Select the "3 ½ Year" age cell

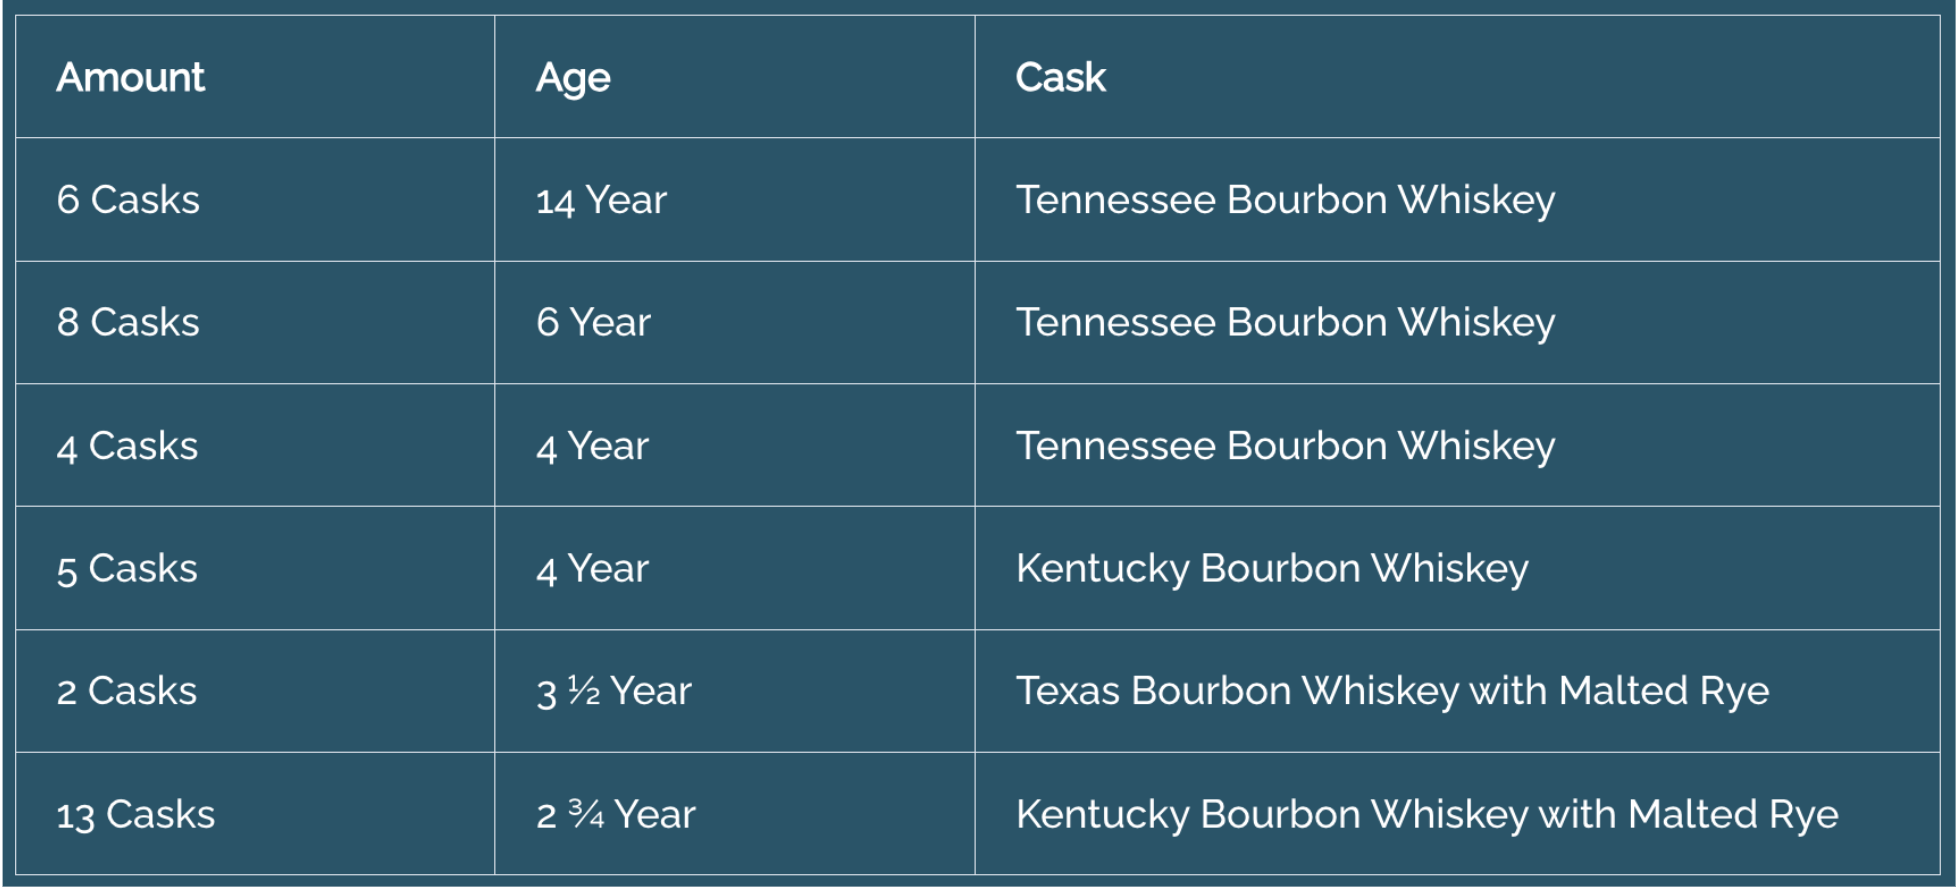tap(614, 691)
